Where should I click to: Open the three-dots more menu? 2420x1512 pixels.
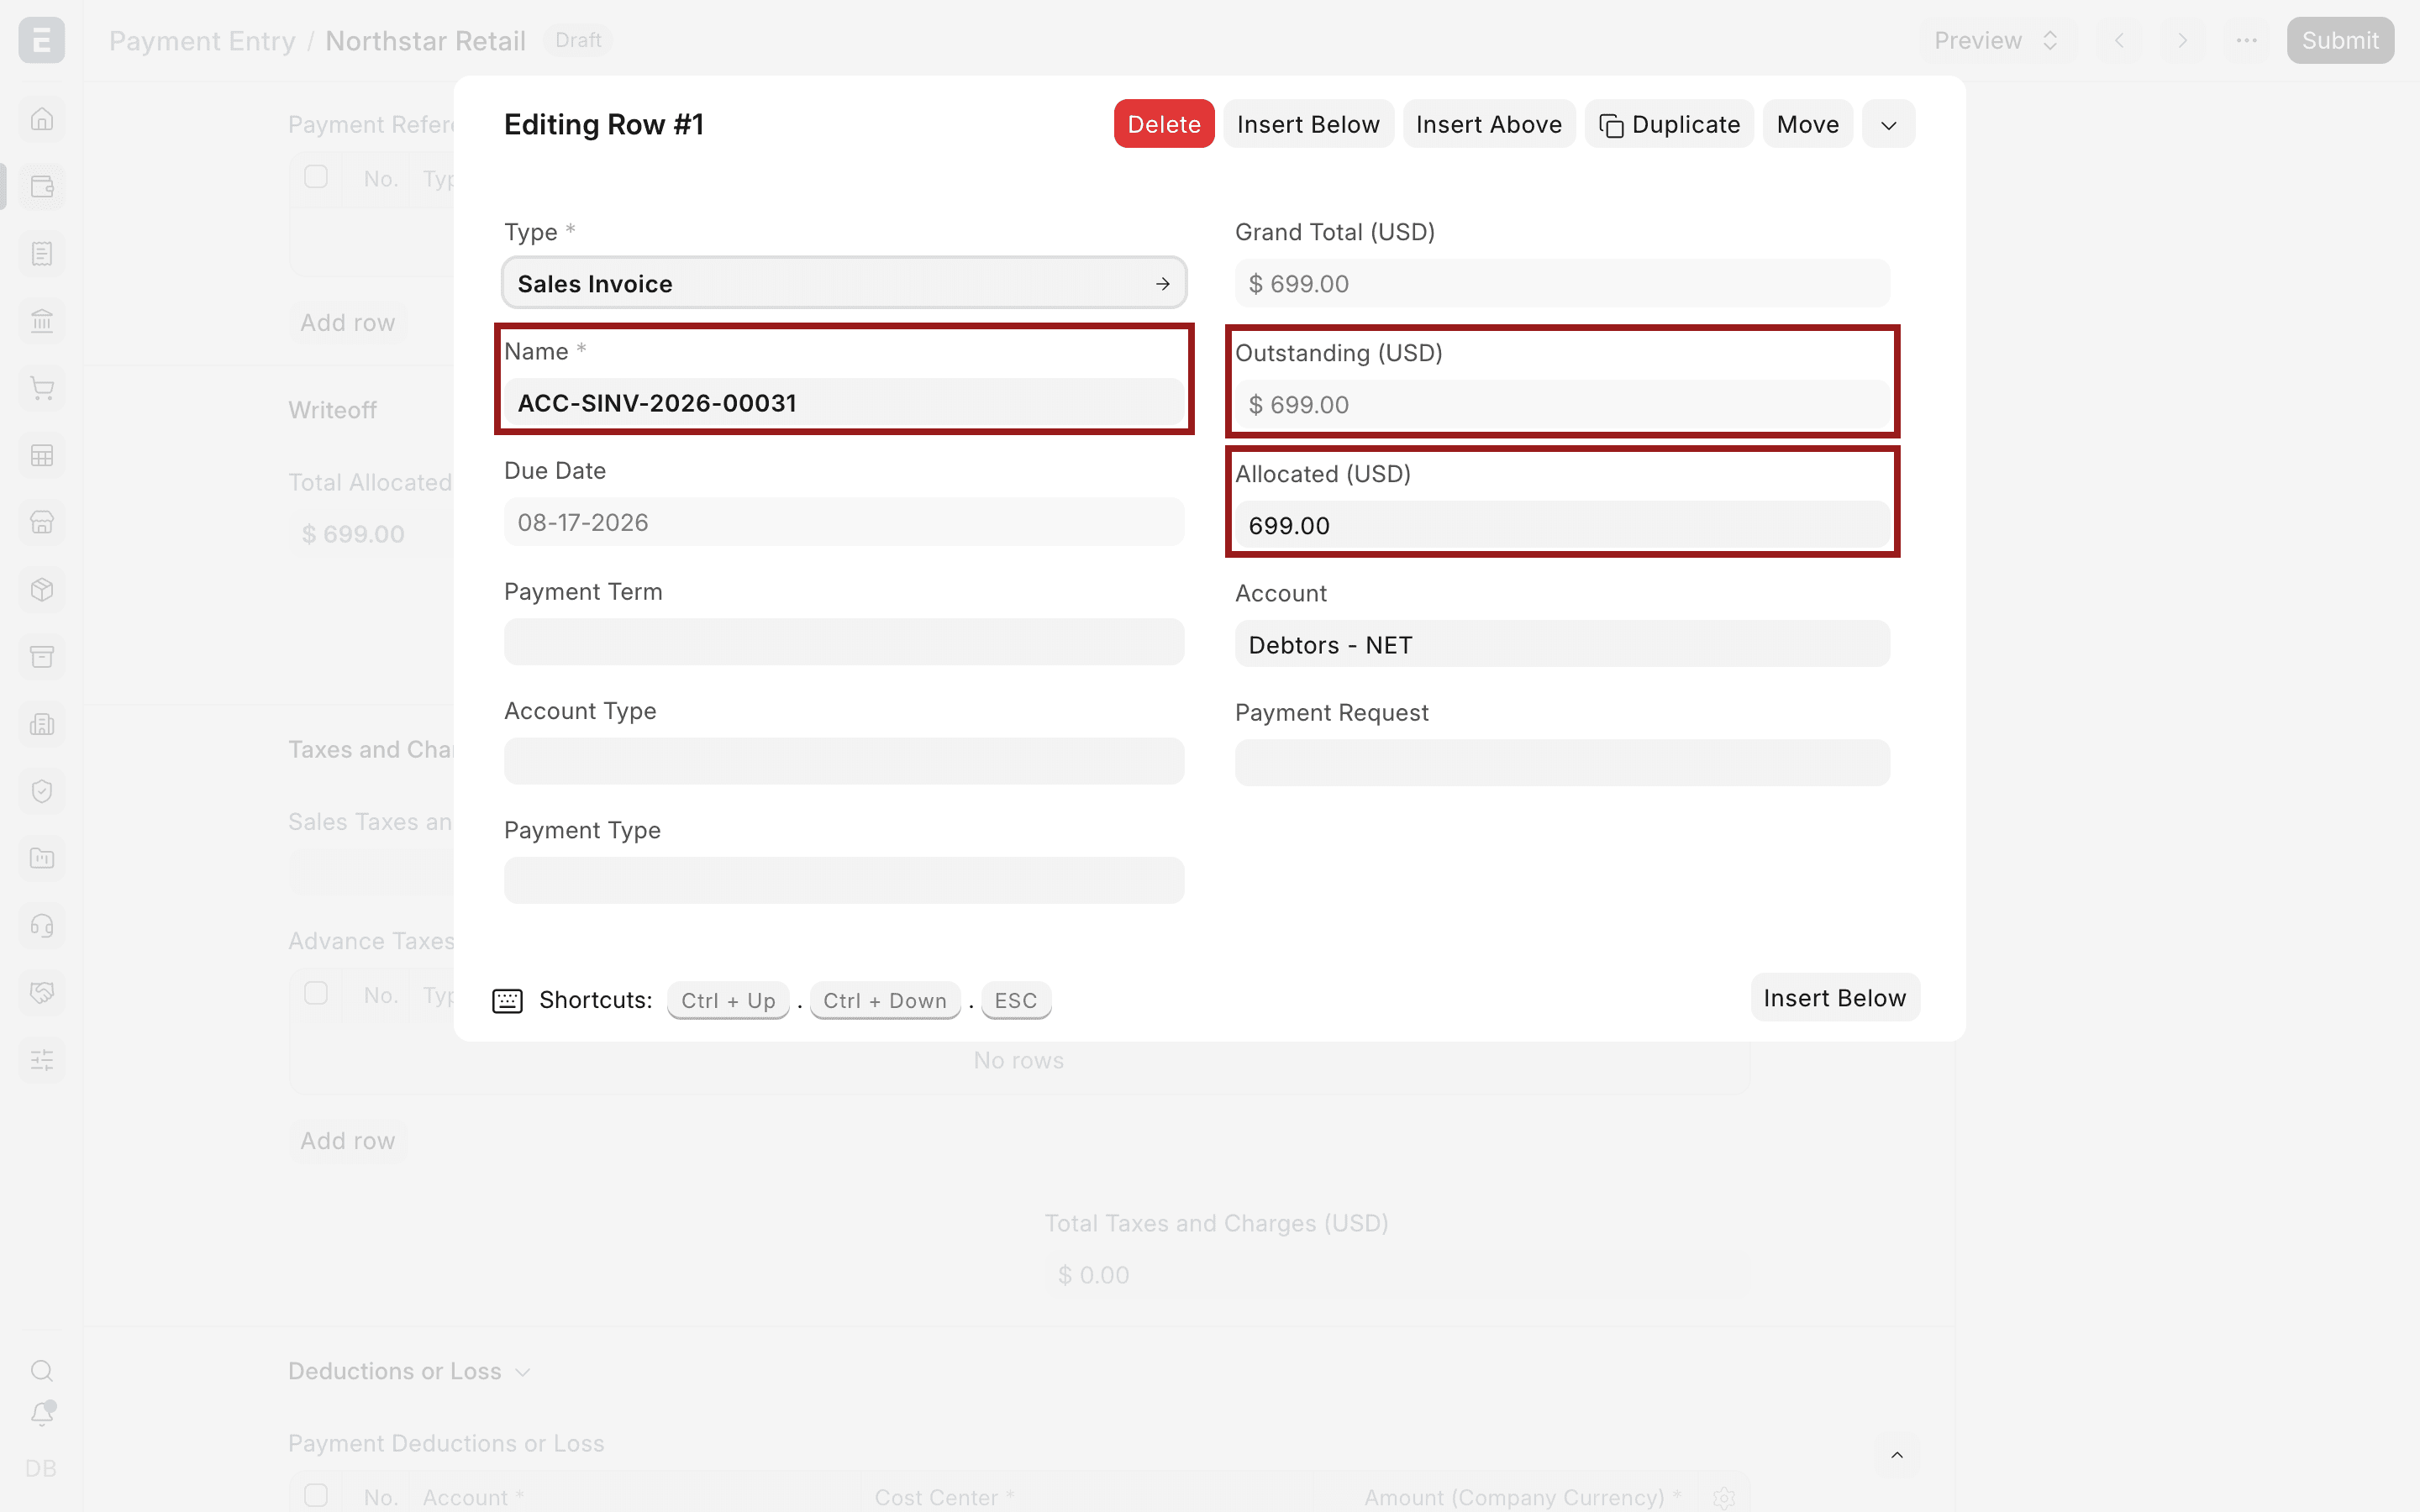pos(2246,40)
